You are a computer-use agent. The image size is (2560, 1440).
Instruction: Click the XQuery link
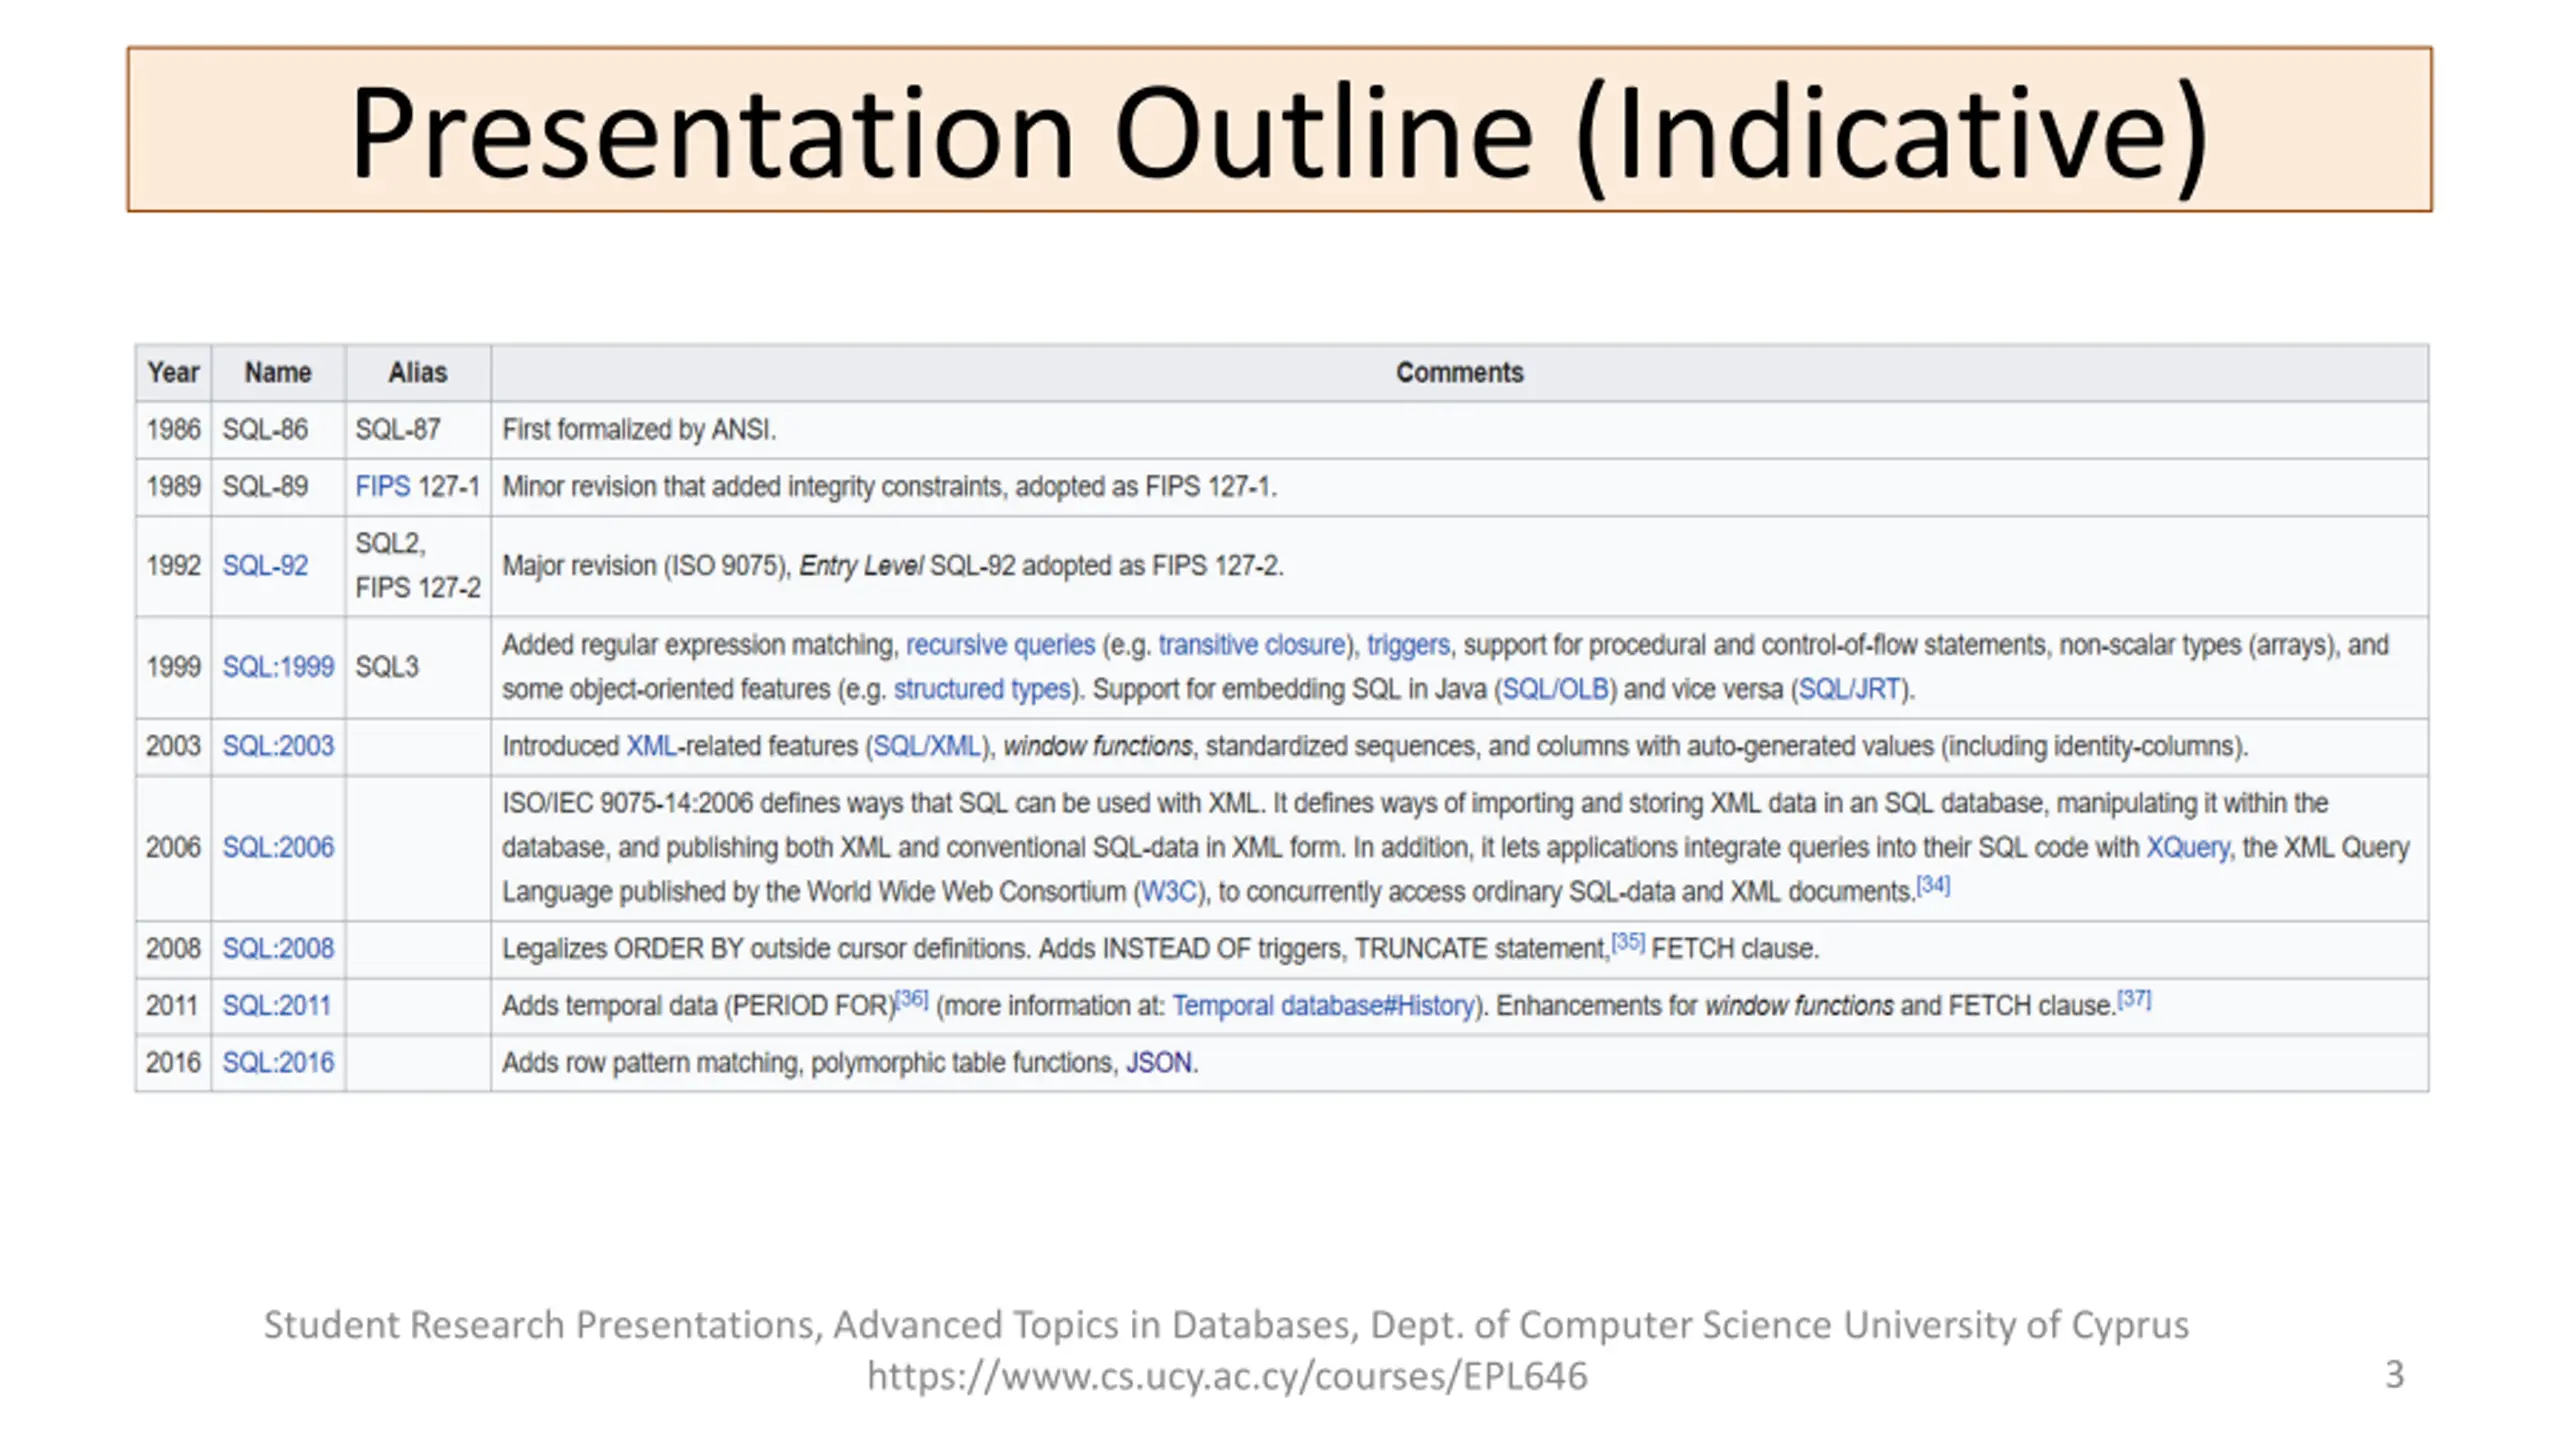[2187, 848]
